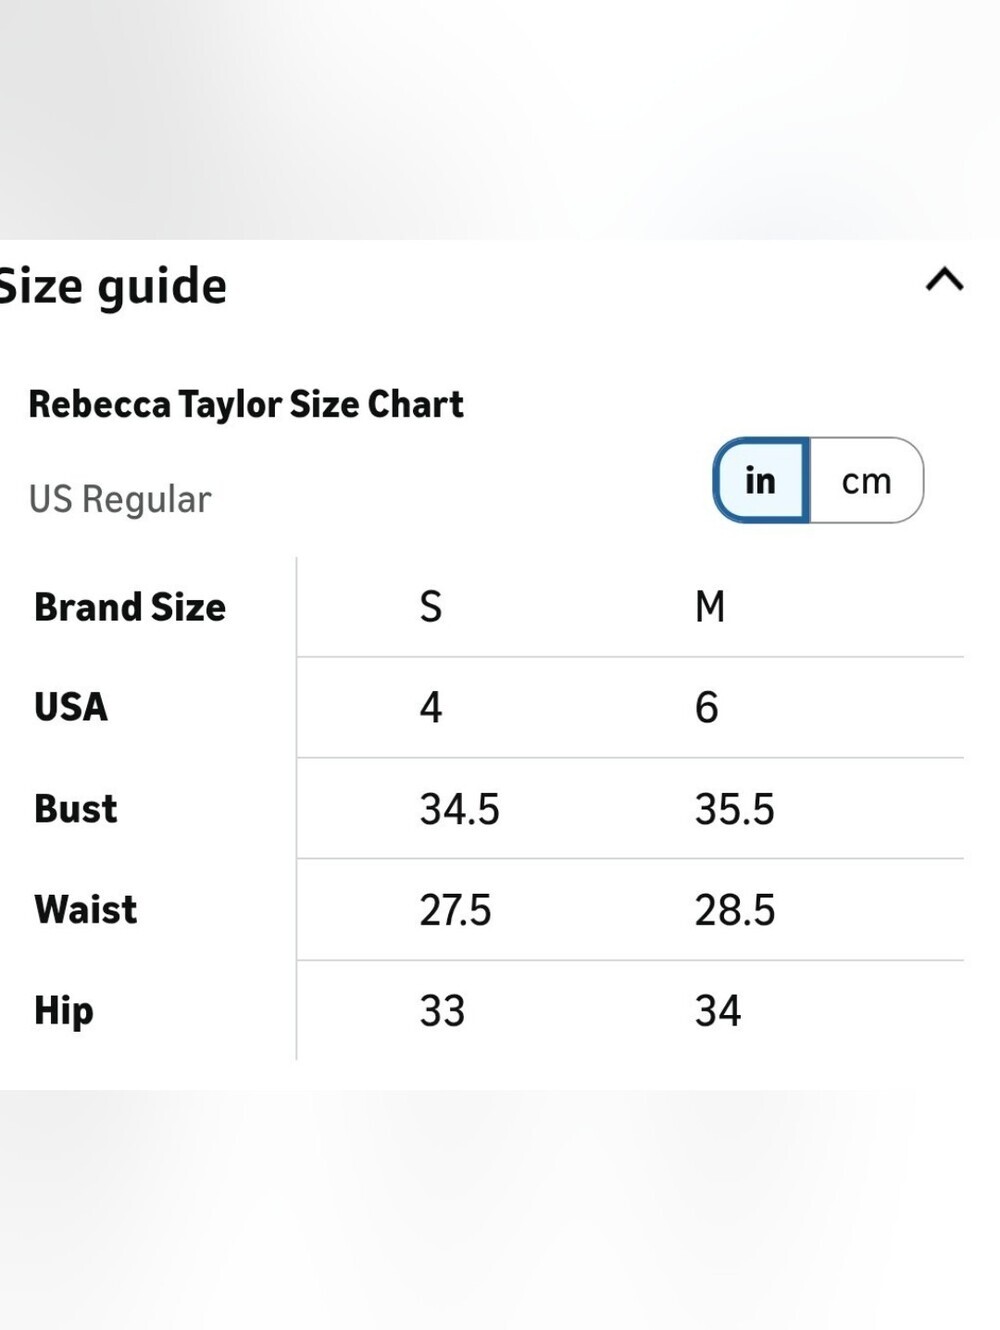The width and height of the screenshot is (1000, 1330).
Task: Collapse the Size guide section chevron
Action: pos(944,279)
